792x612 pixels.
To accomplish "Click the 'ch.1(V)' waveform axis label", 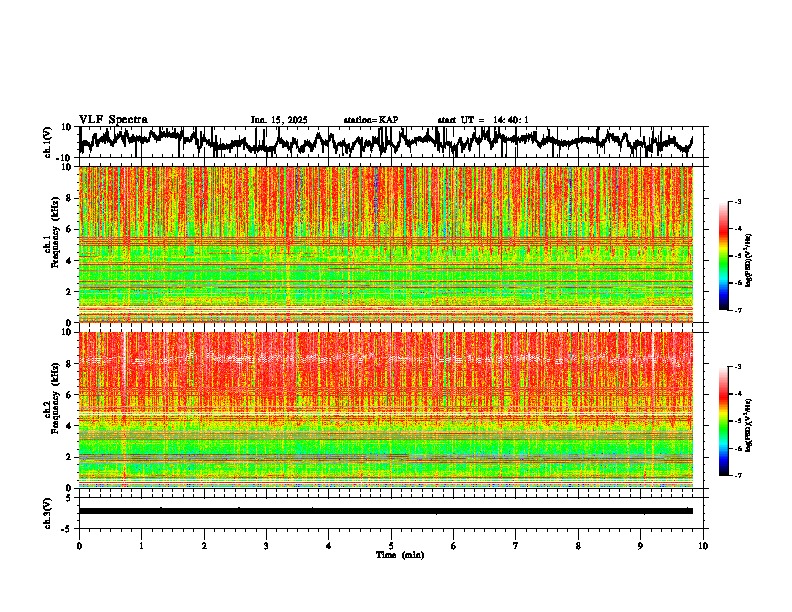I will pyautogui.click(x=48, y=142).
